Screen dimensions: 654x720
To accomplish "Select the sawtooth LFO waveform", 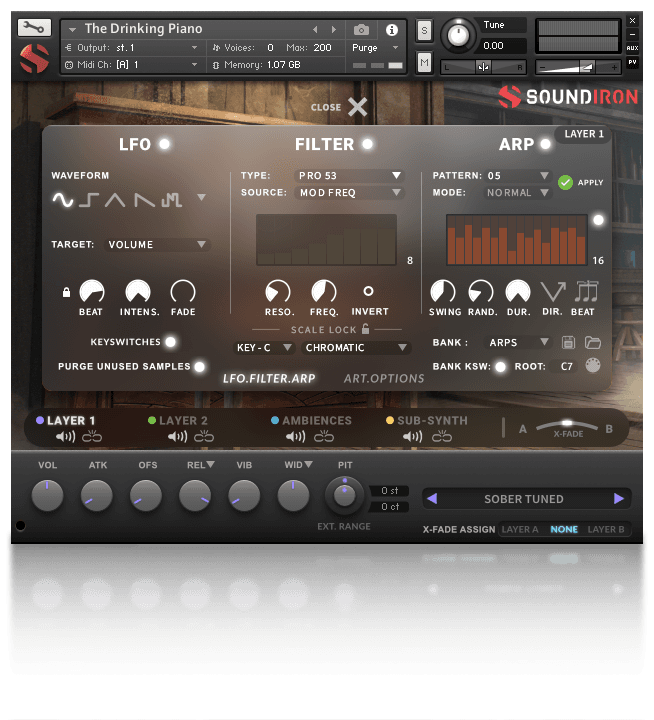I will point(144,199).
